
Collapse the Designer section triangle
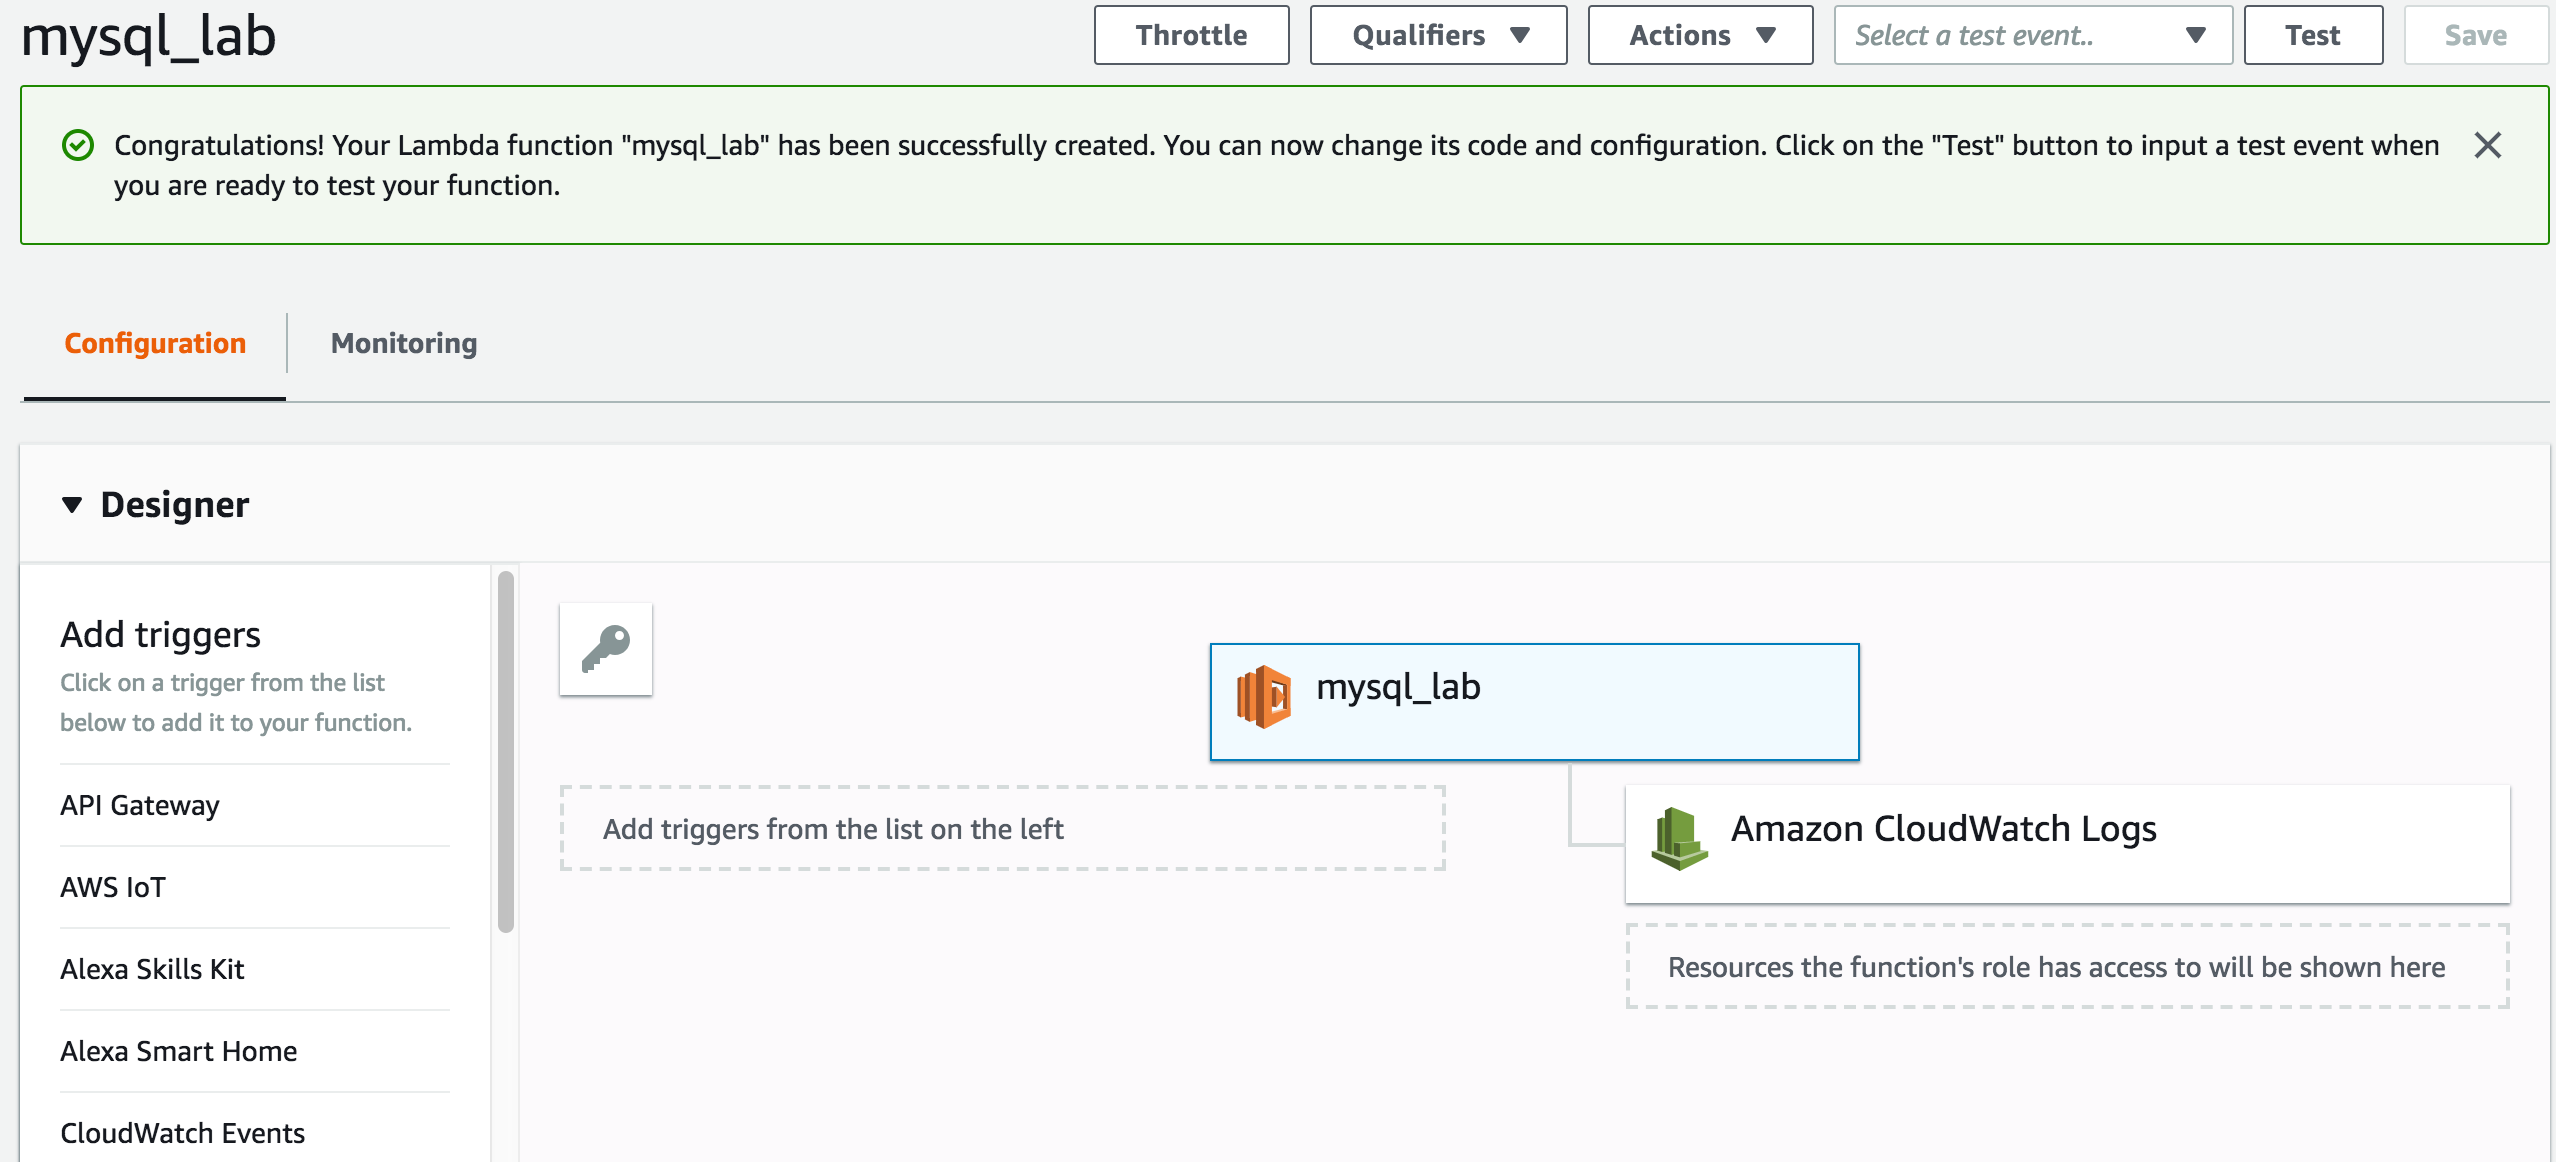[72, 505]
